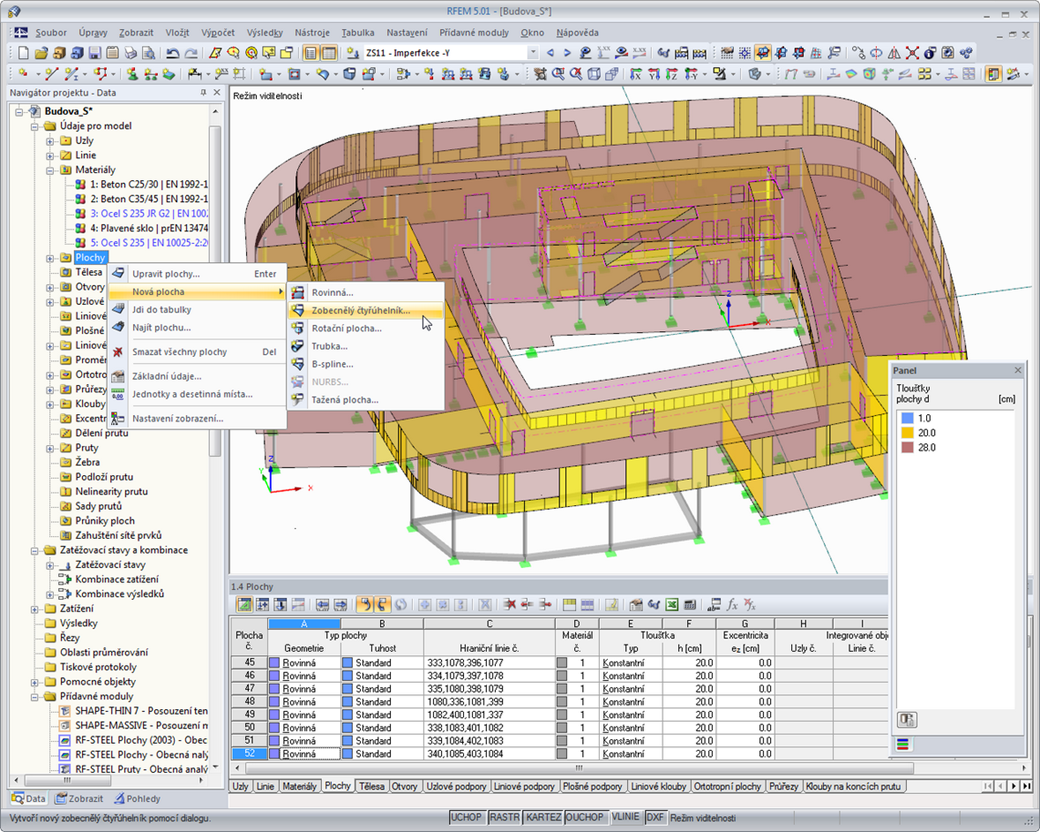Click the 28.0 thickness color swatch
The height and width of the screenshot is (832, 1040).
click(907, 447)
